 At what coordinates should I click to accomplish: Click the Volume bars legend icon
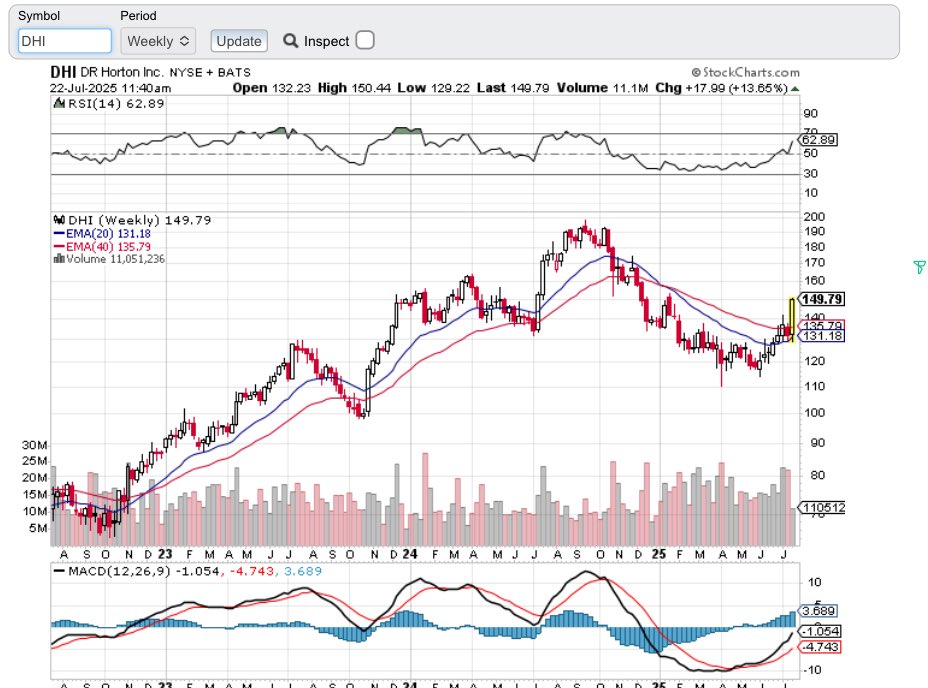pos(59,259)
